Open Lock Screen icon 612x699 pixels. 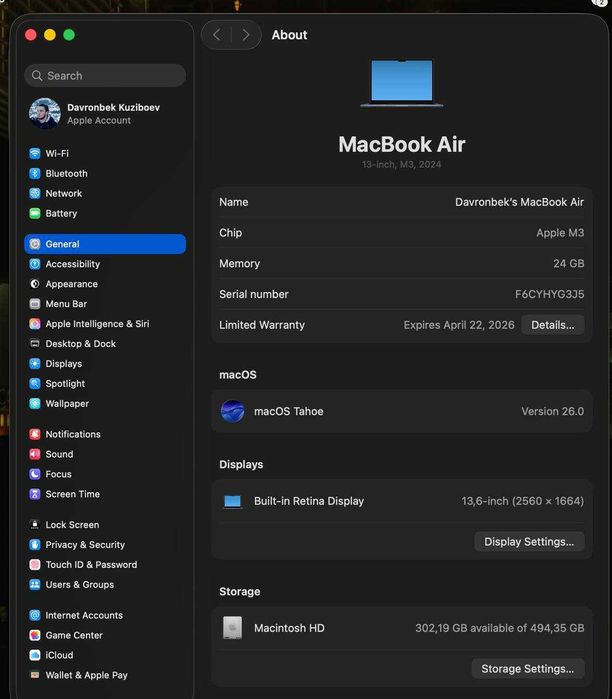coord(35,525)
